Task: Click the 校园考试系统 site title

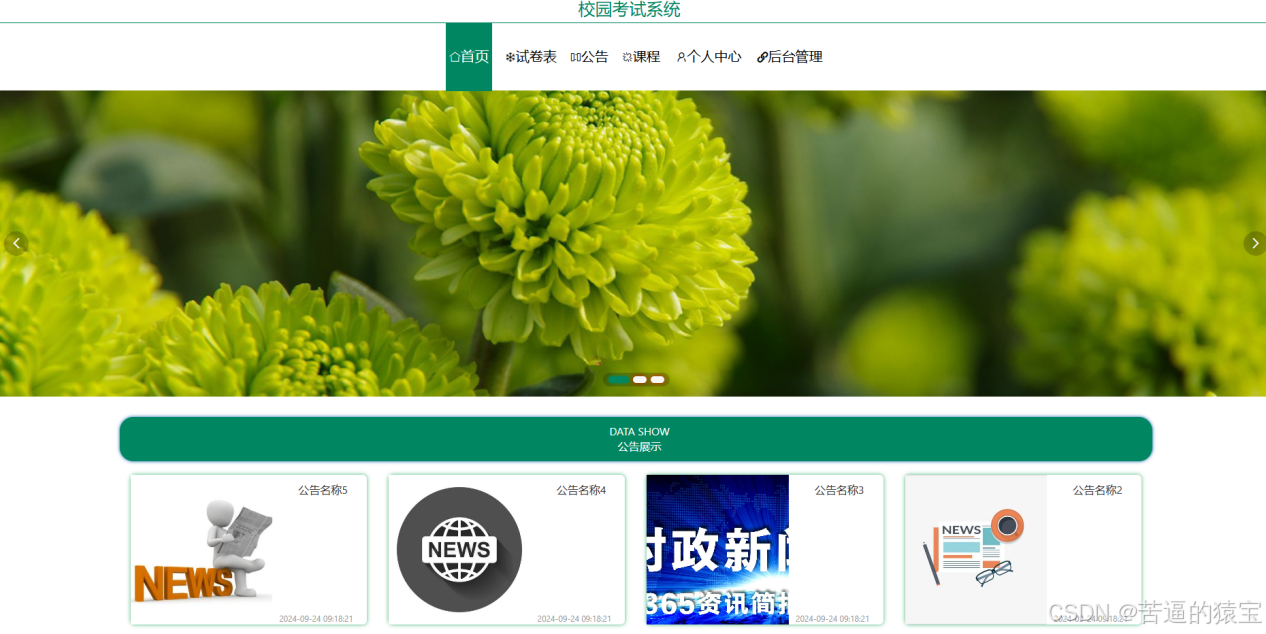Action: pyautogui.click(x=629, y=10)
